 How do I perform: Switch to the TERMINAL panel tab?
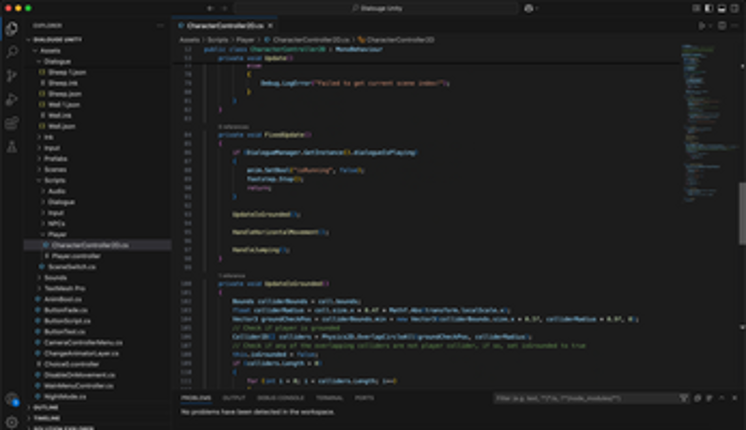pos(329,398)
